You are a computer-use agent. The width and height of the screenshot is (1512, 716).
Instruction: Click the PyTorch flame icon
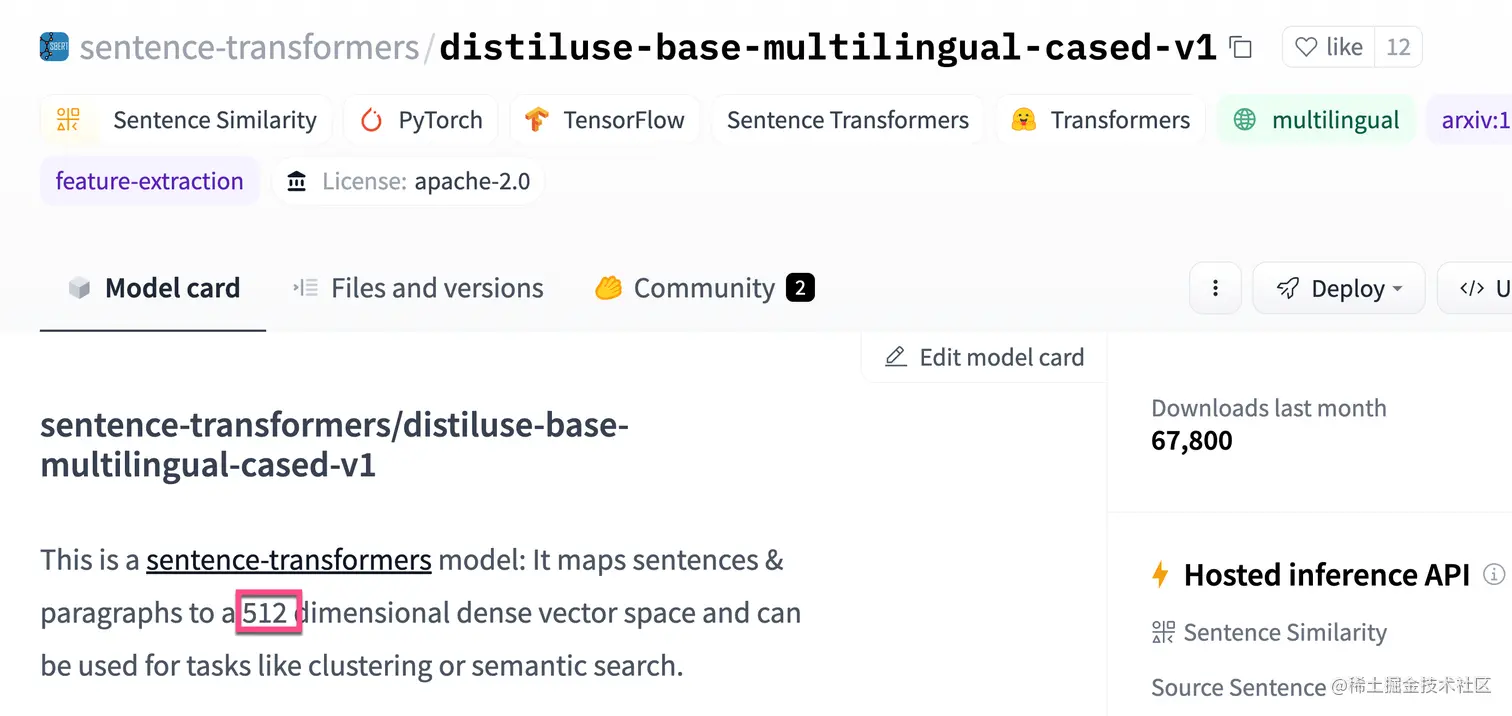372,120
